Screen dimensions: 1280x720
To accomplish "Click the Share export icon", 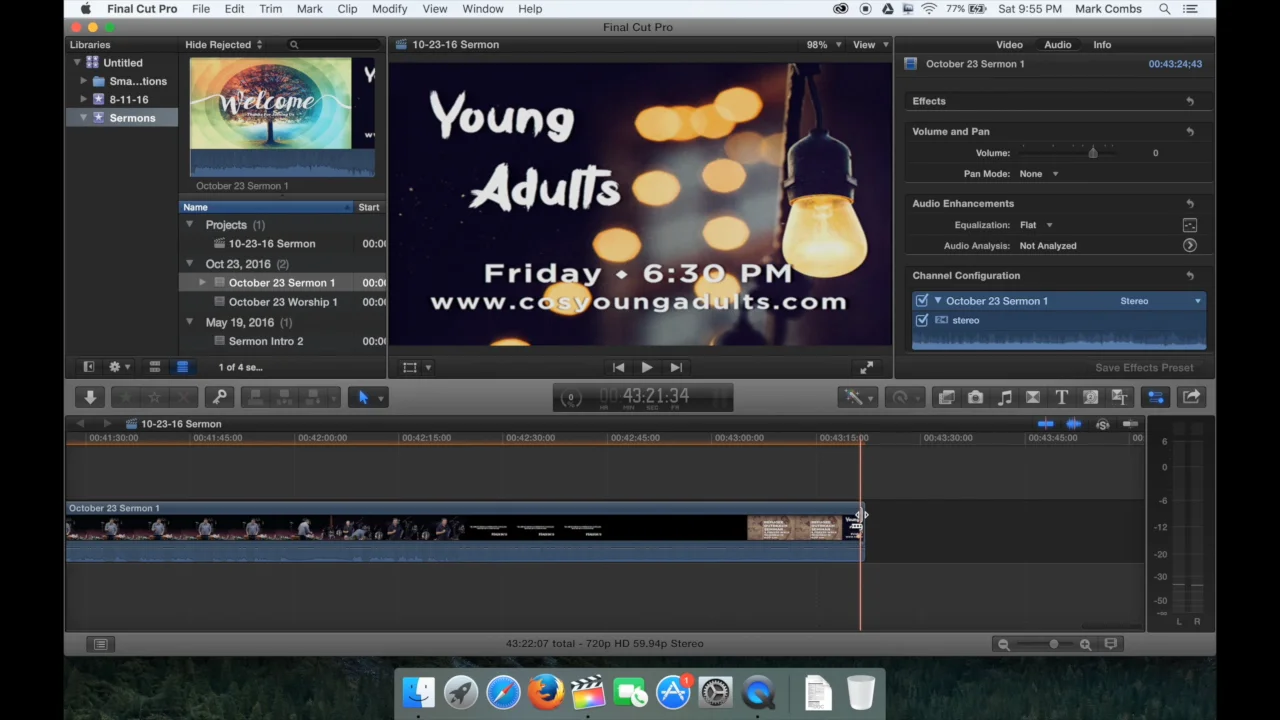I will (1191, 397).
